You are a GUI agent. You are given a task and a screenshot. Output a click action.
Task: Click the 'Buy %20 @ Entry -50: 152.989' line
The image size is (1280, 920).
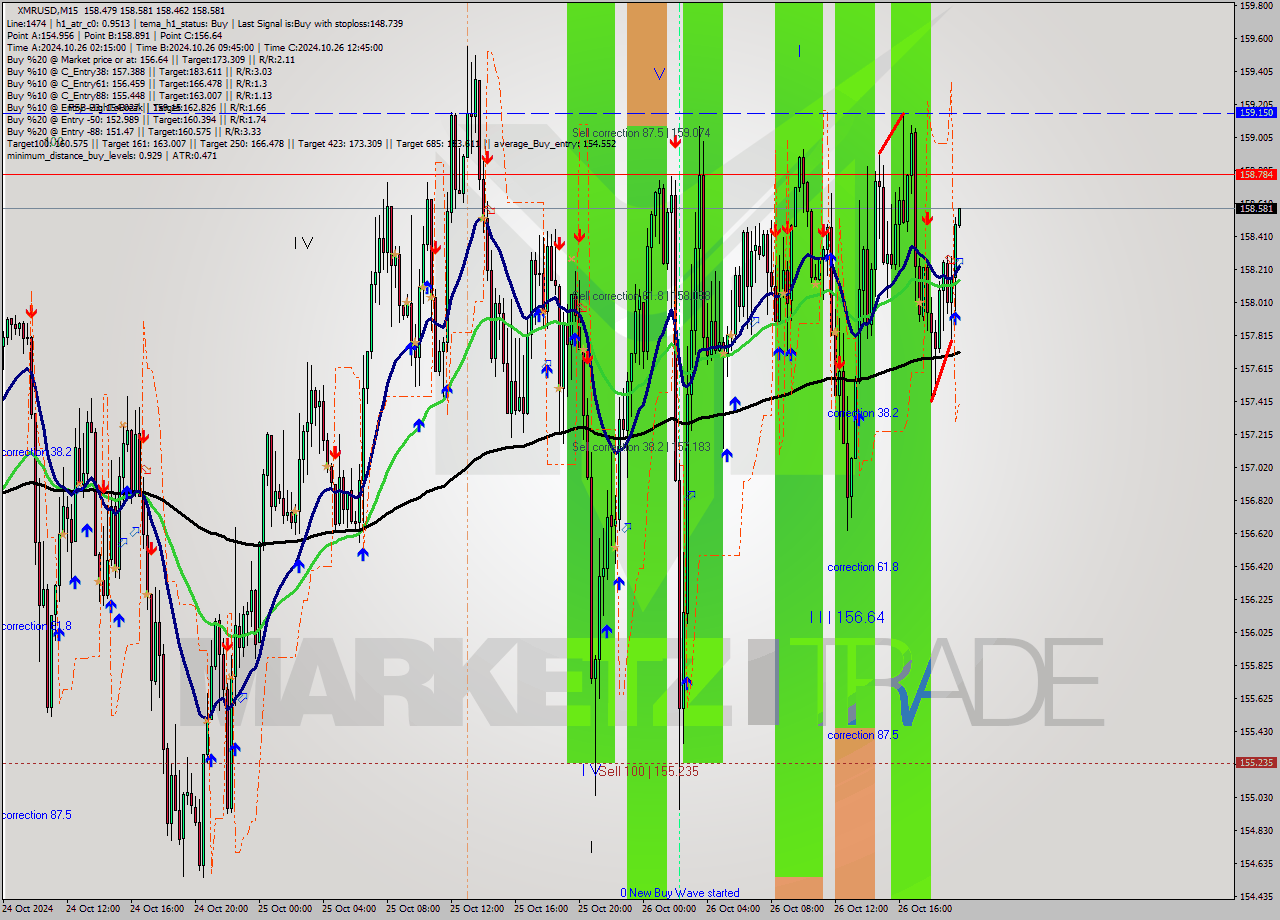pyautogui.click(x=72, y=119)
